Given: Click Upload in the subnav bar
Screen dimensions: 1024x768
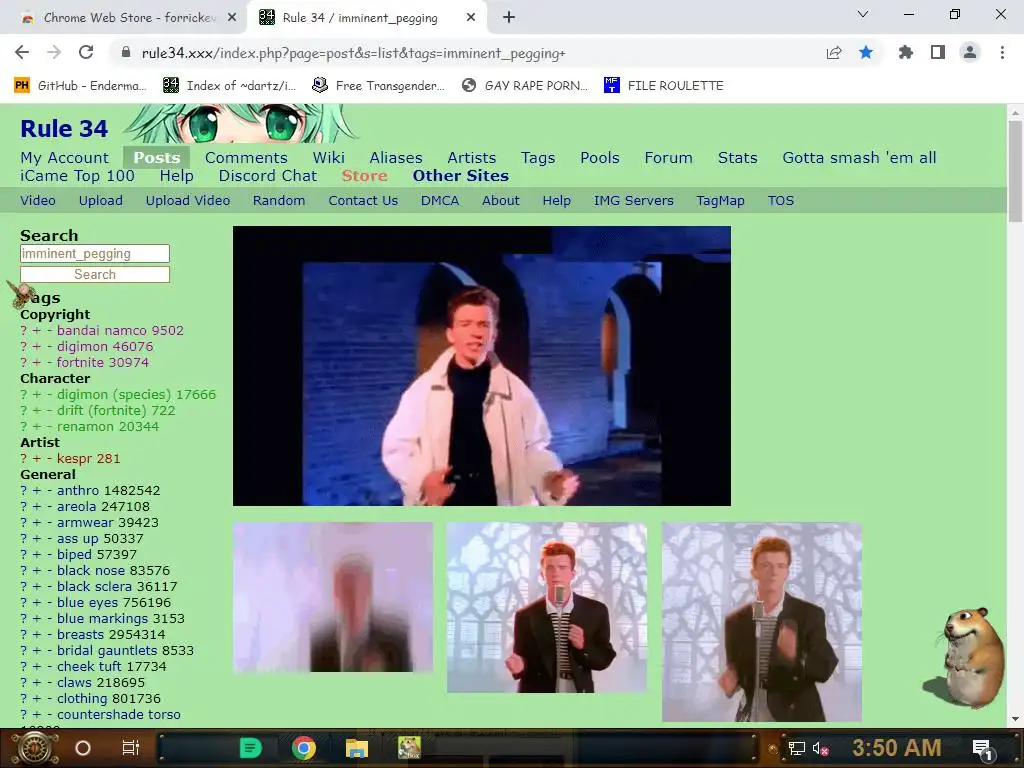Looking at the screenshot, I should tap(101, 200).
